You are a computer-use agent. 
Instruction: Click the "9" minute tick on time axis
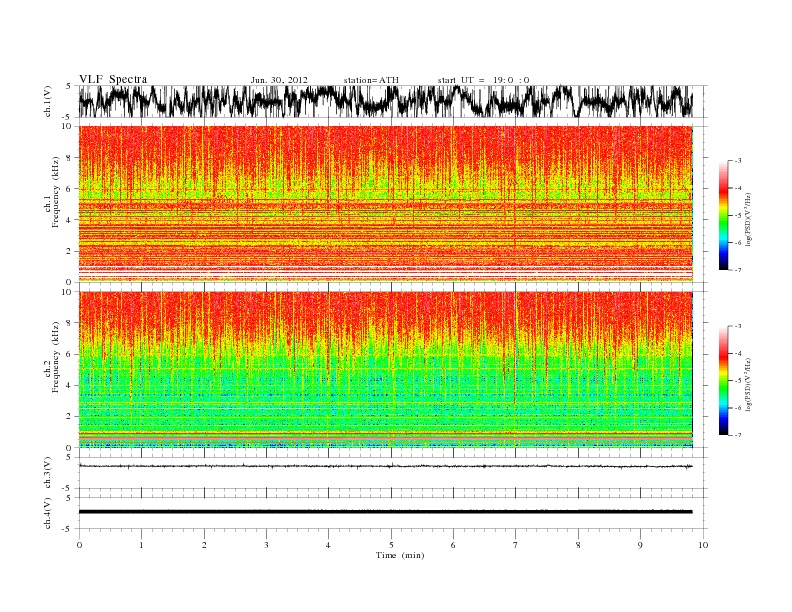[640, 545]
